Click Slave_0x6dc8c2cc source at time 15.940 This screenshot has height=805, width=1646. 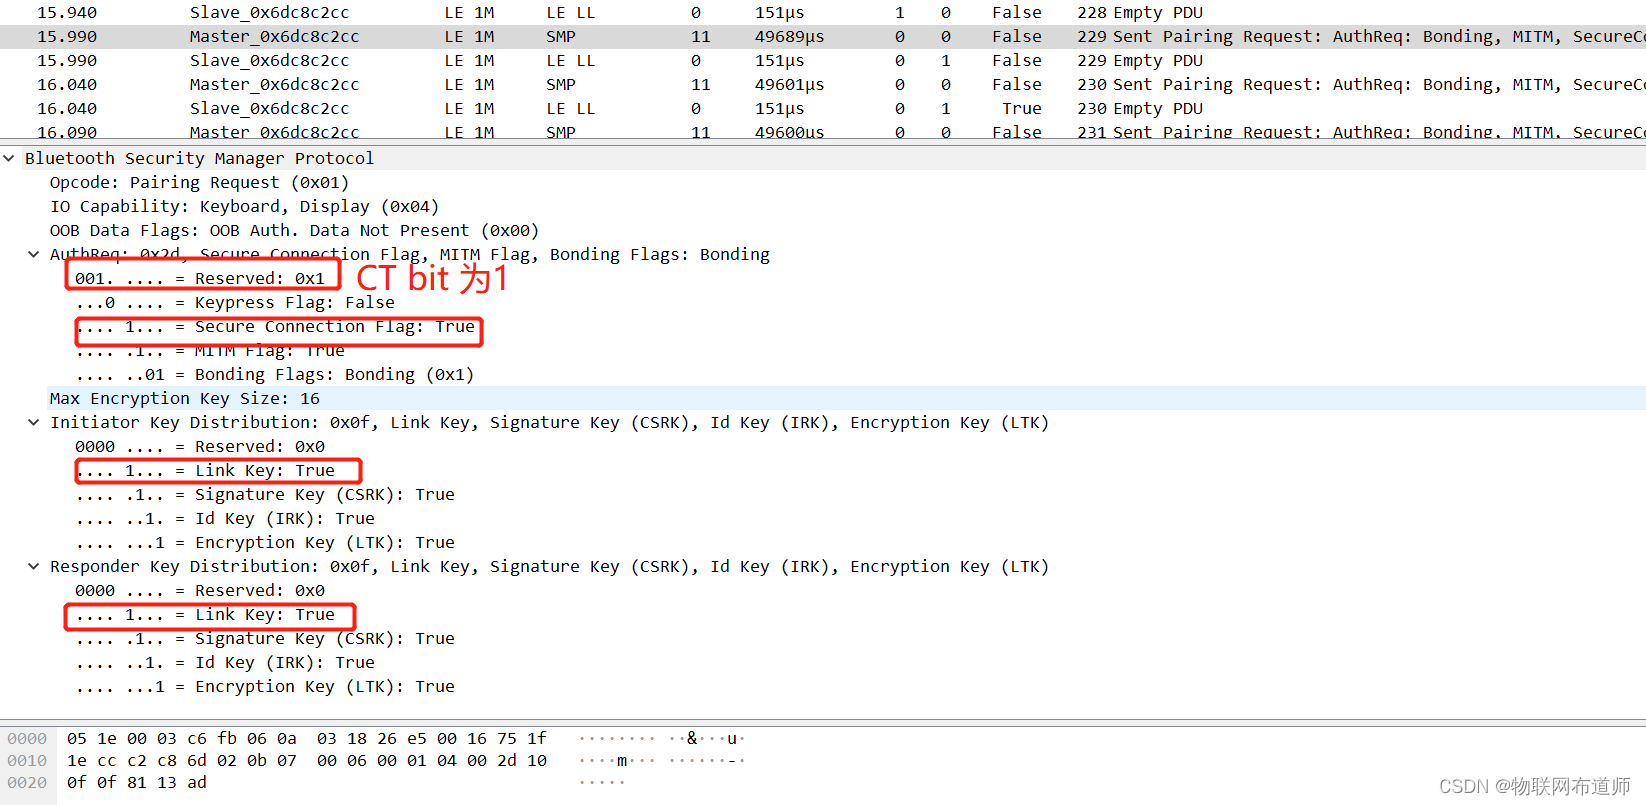tap(269, 12)
